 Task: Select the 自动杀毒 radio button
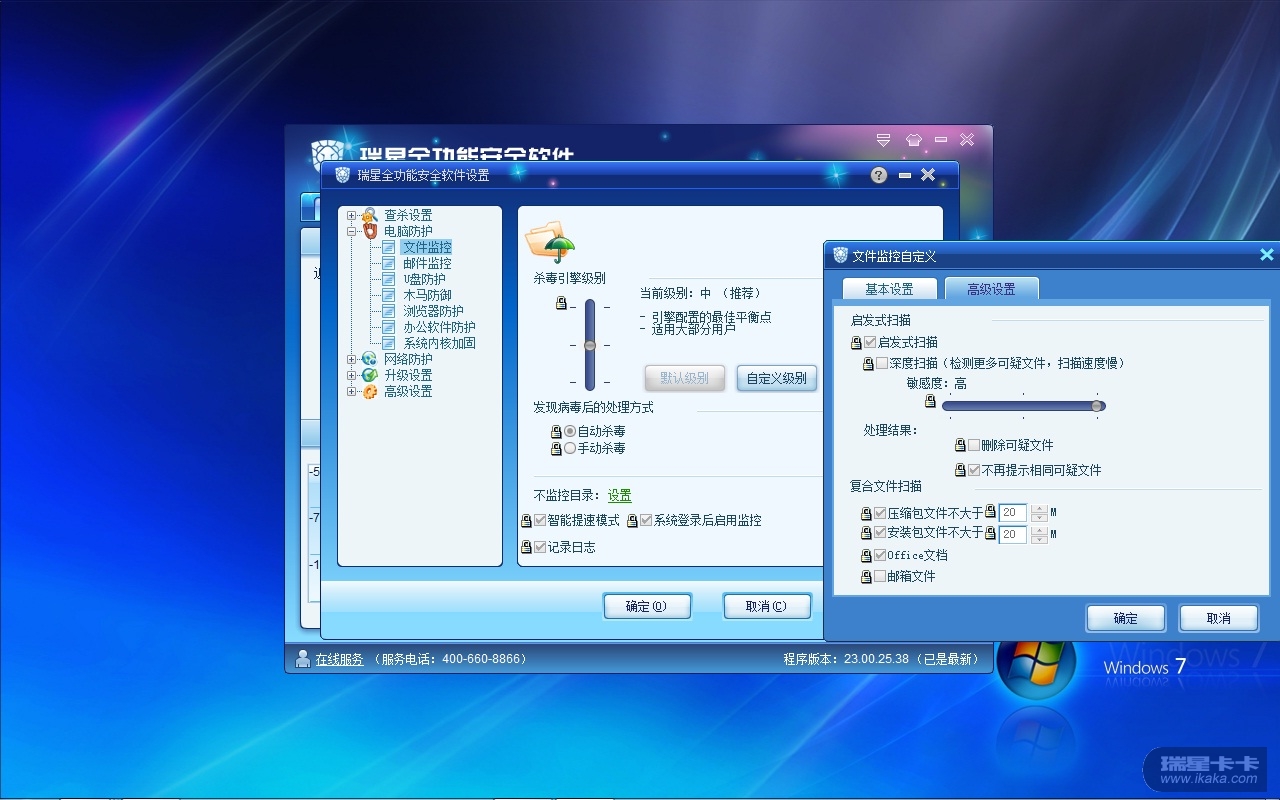[x=570, y=431]
